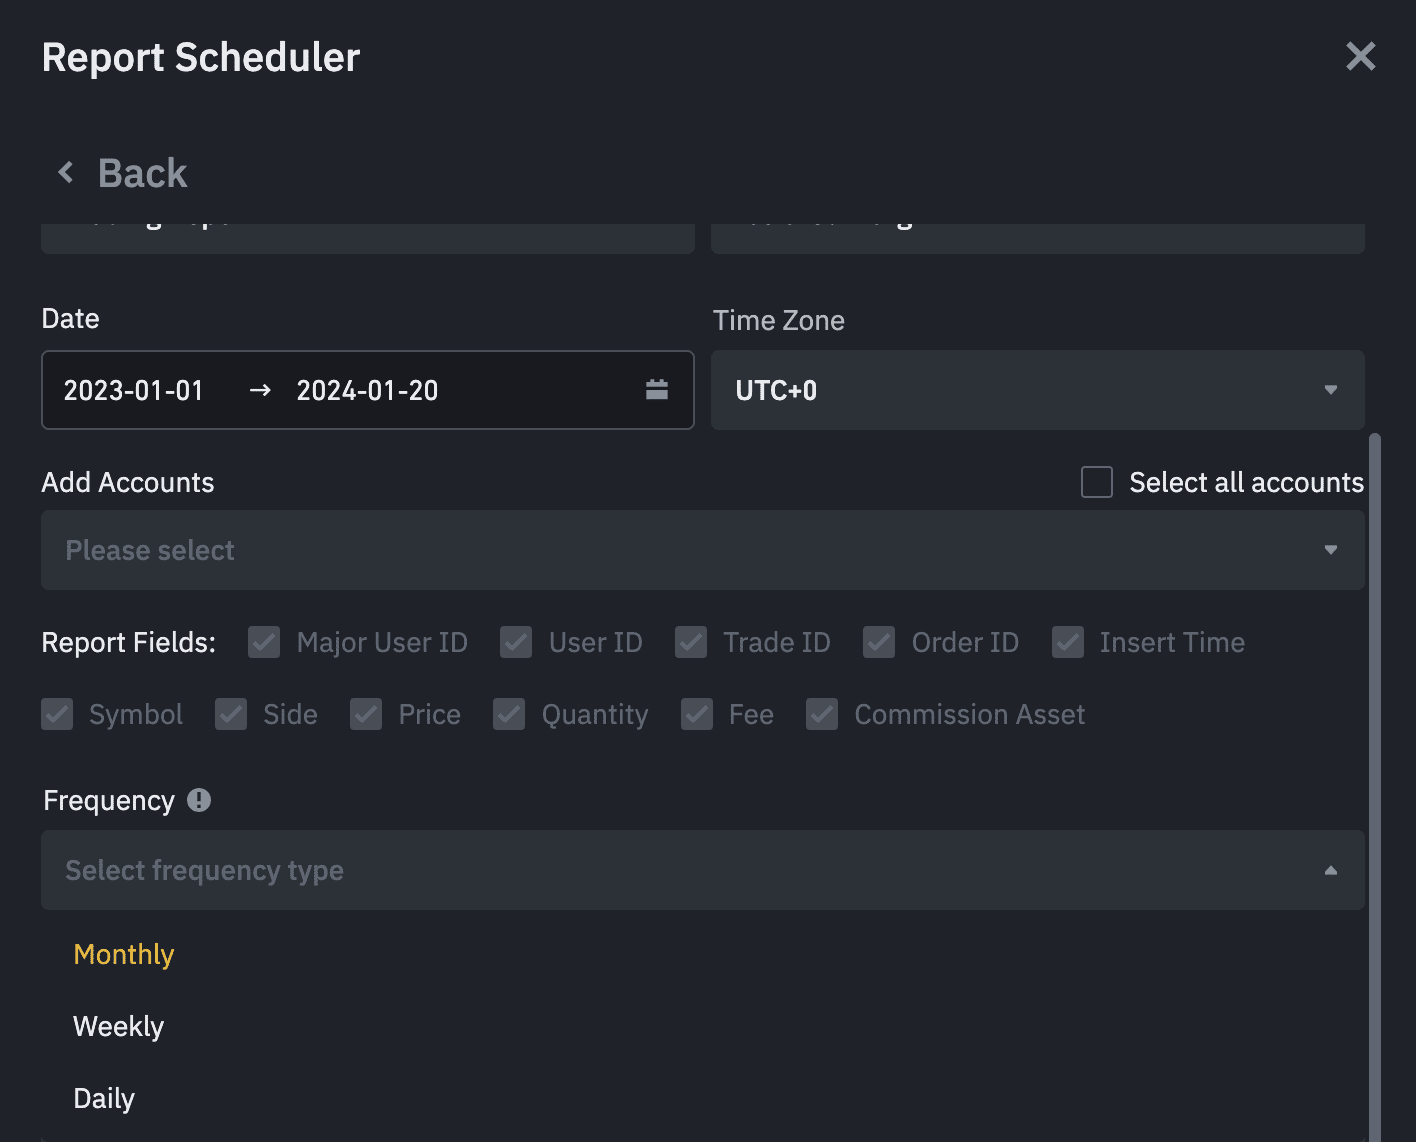Expand the Add Accounts Please select dropdown

click(x=702, y=550)
